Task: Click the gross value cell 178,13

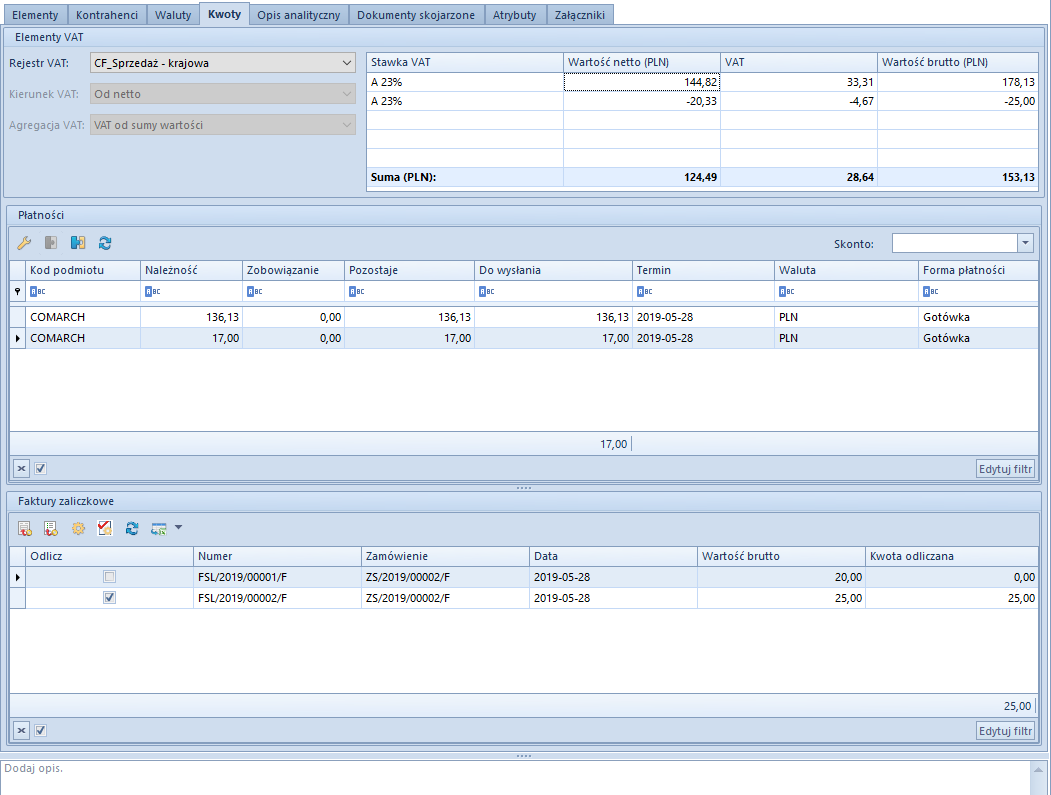Action: click(958, 82)
